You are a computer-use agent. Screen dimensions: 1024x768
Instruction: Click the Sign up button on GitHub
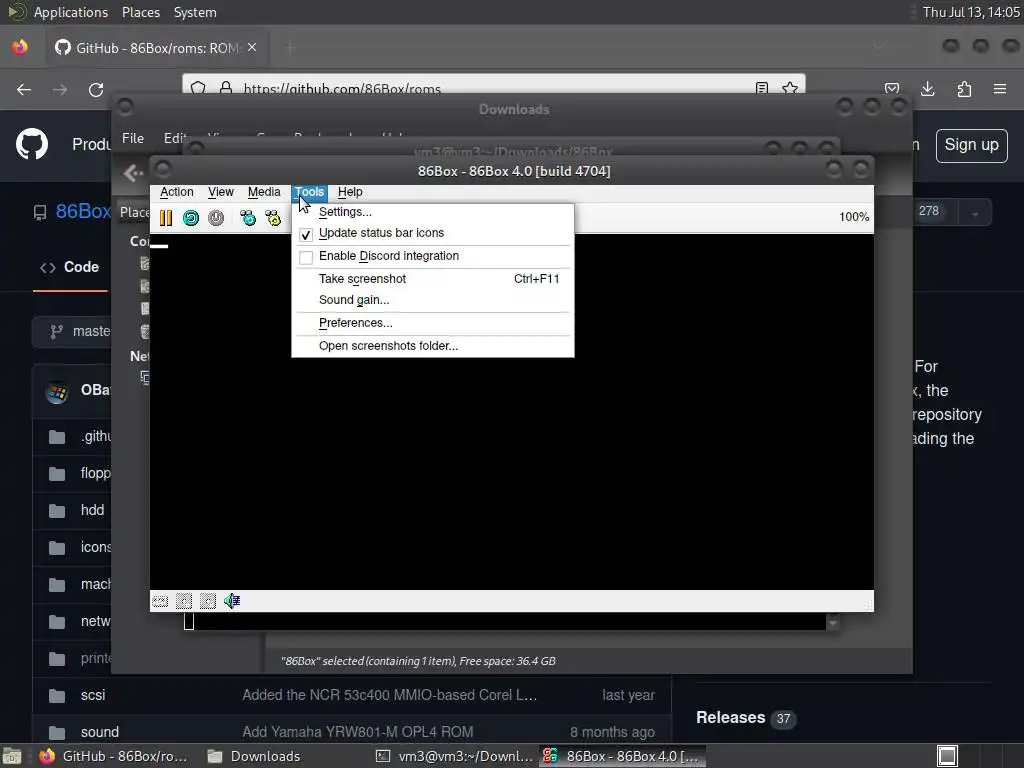coord(972,145)
